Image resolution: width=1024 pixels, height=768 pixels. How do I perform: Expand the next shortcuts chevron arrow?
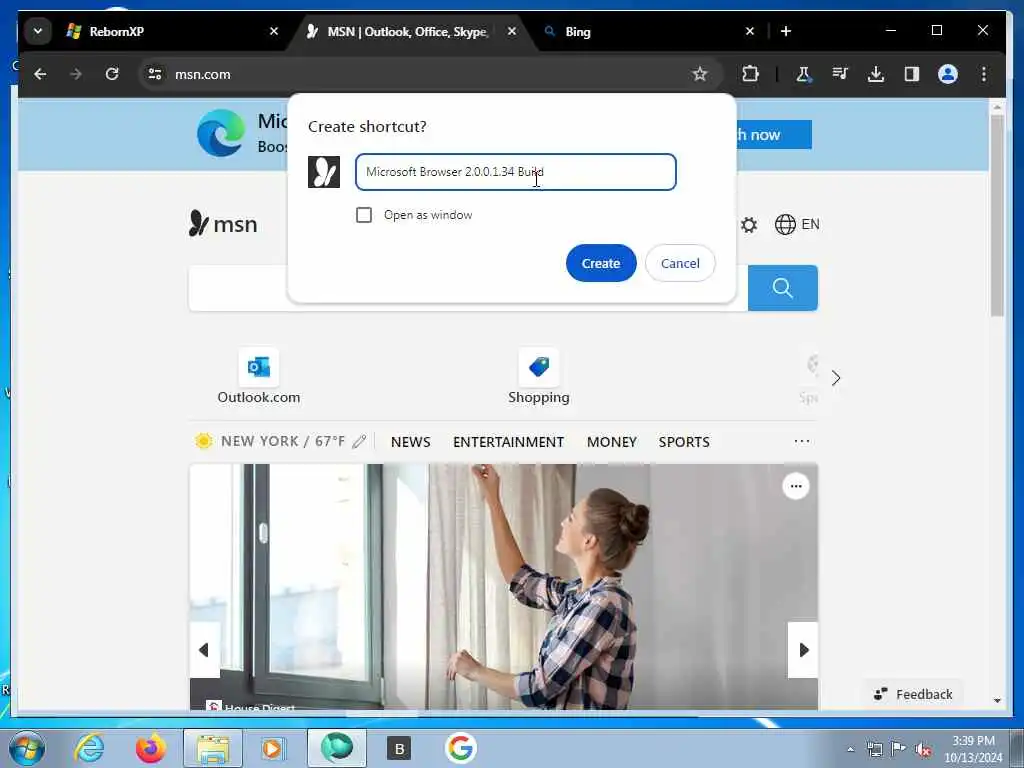pos(836,378)
